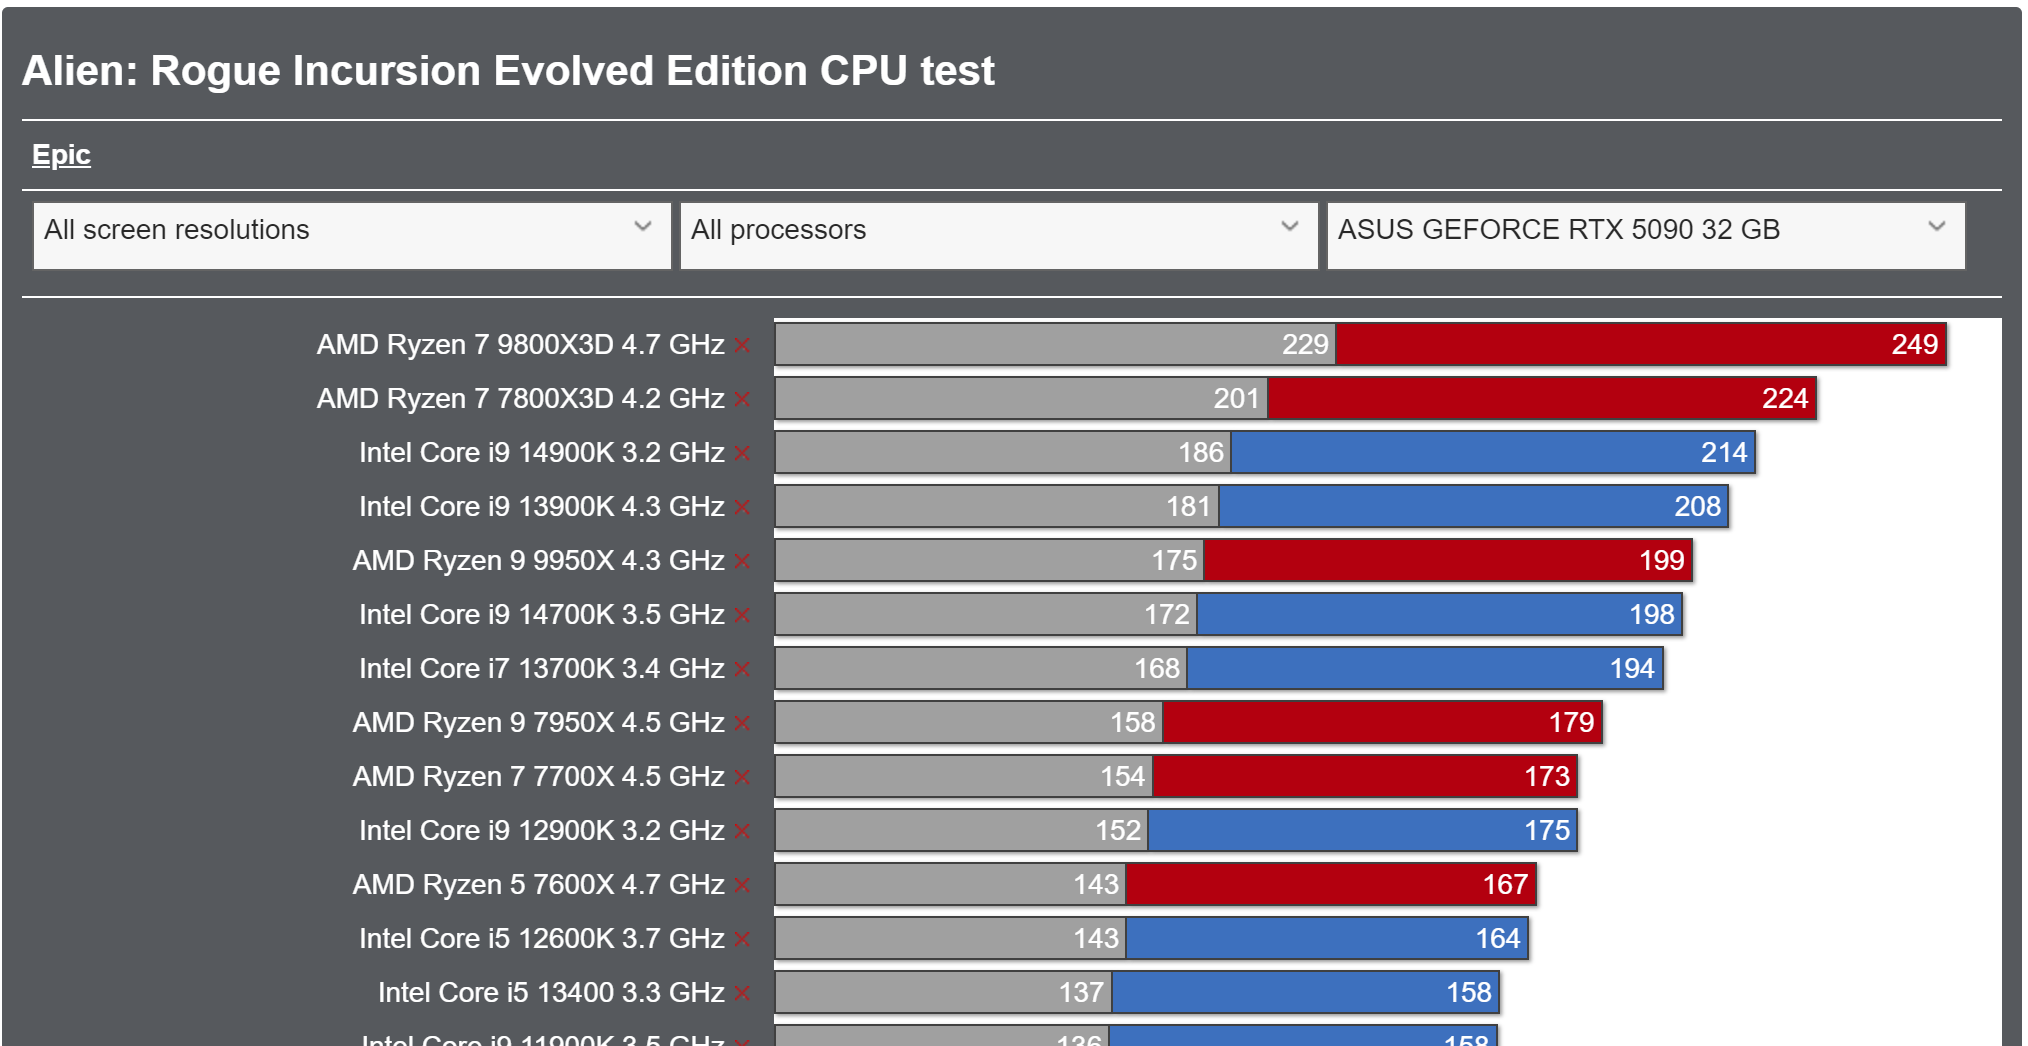
Task: Click the Intel Core i9 14700K blue bar
Action: click(x=1439, y=615)
